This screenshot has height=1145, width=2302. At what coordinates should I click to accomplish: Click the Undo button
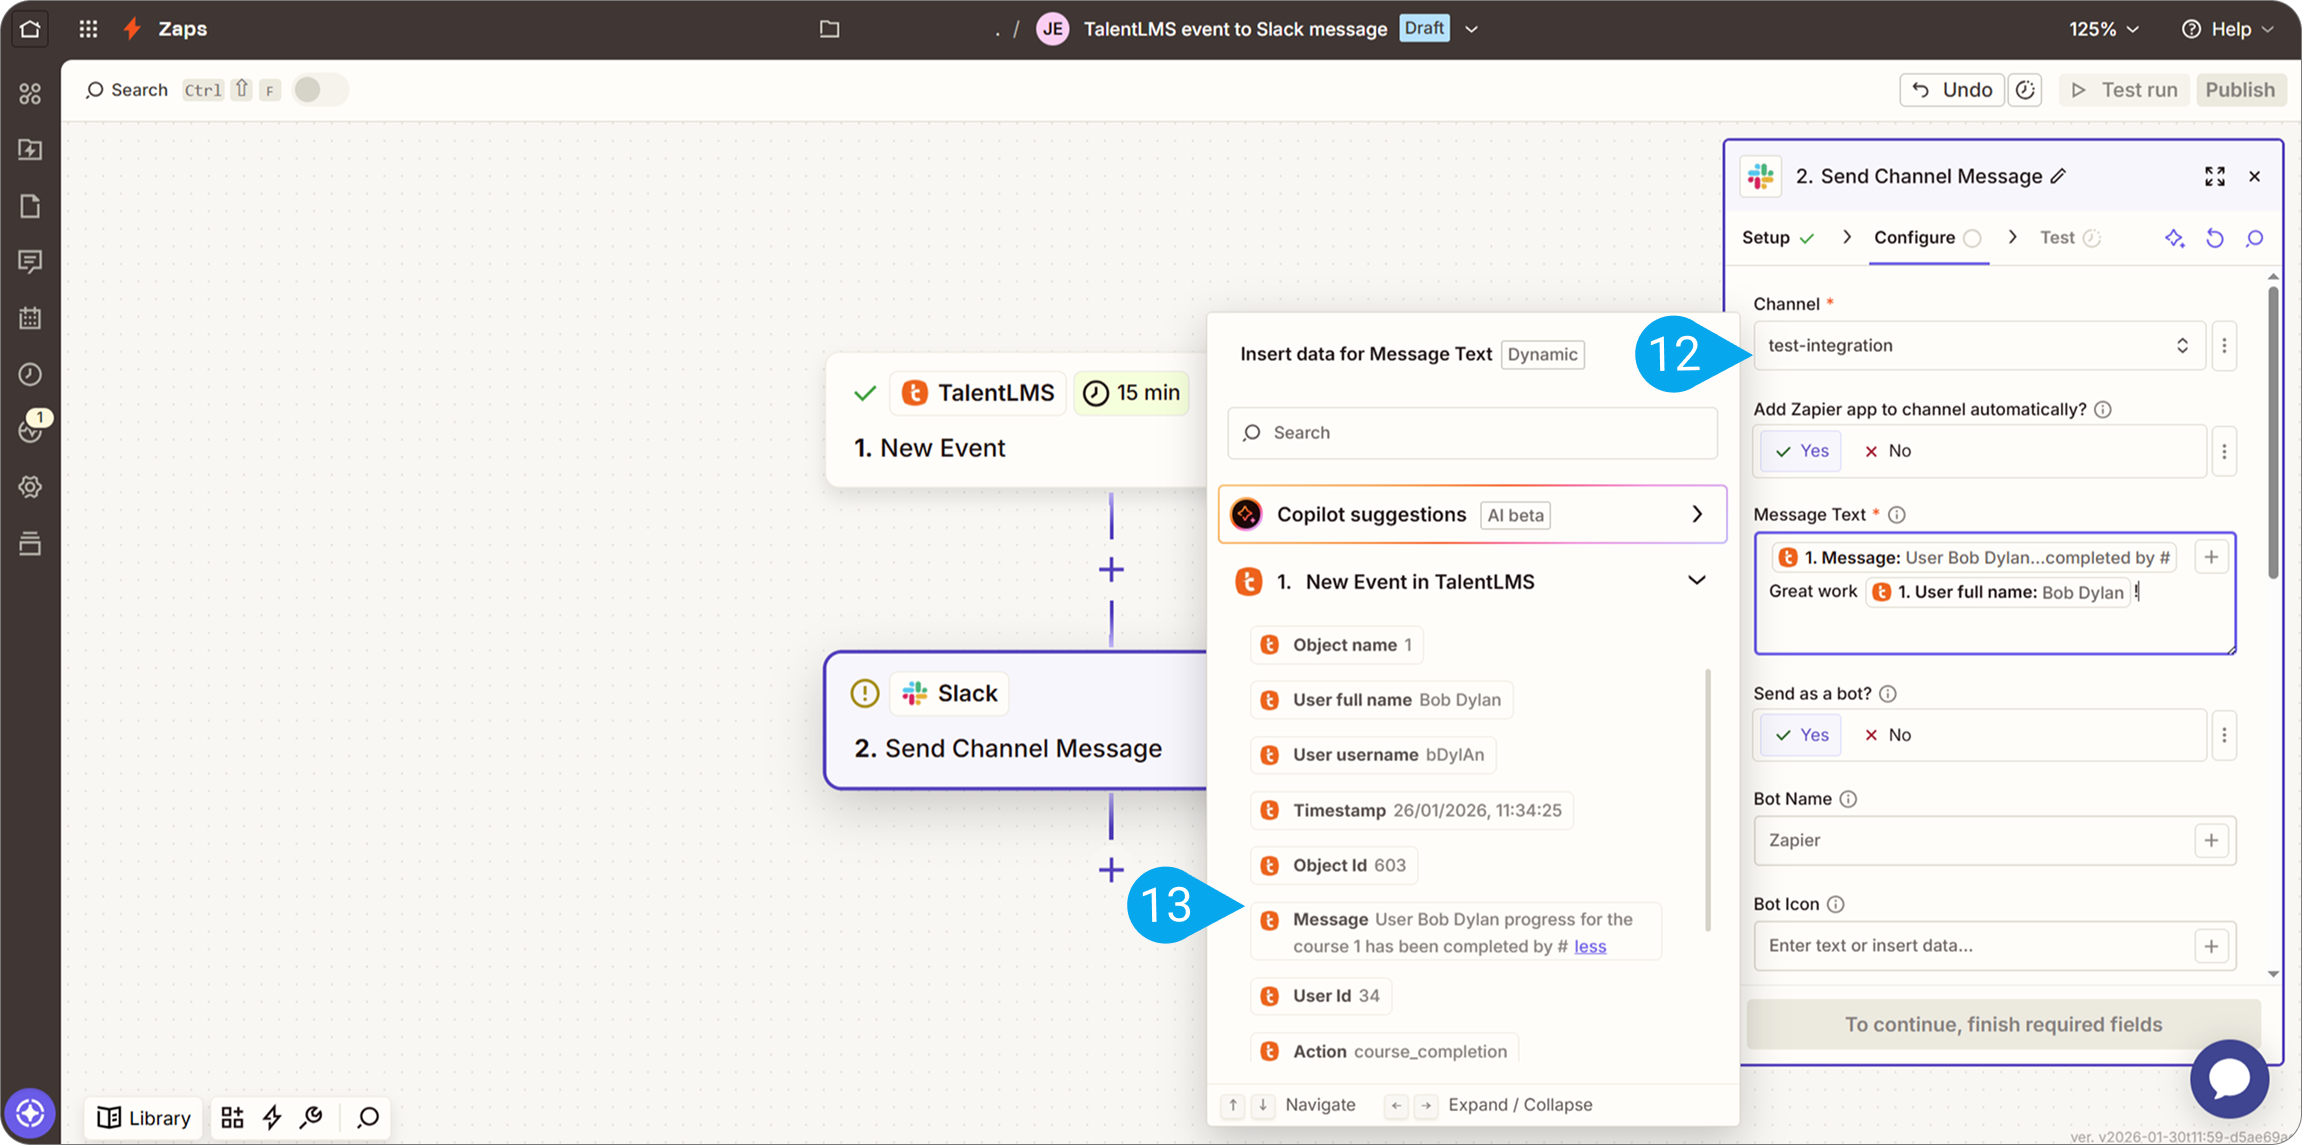pos(1952,90)
